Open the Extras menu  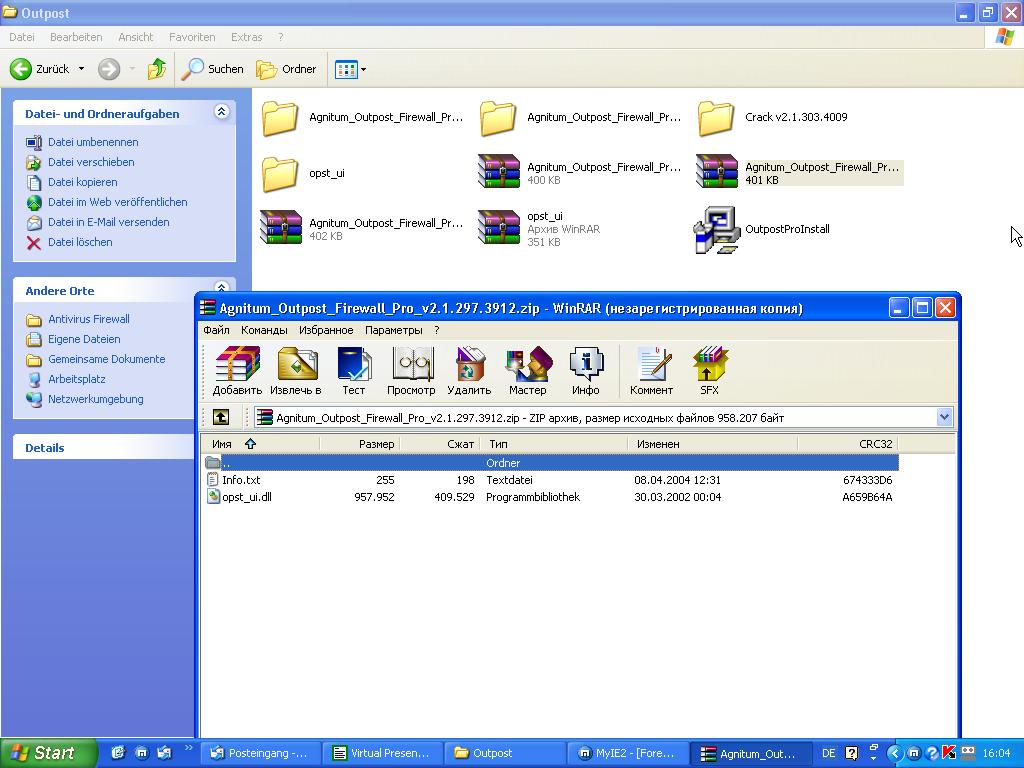click(x=246, y=37)
